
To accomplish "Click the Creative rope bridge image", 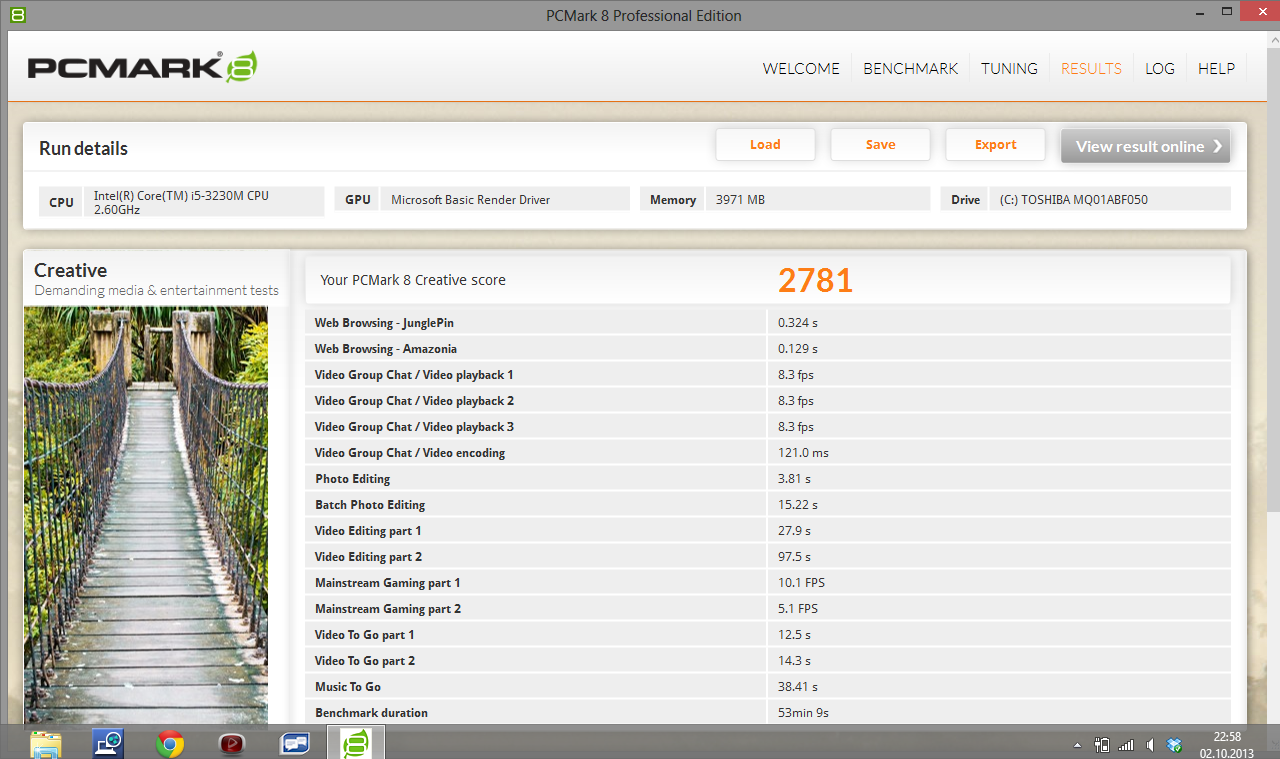I will (146, 515).
